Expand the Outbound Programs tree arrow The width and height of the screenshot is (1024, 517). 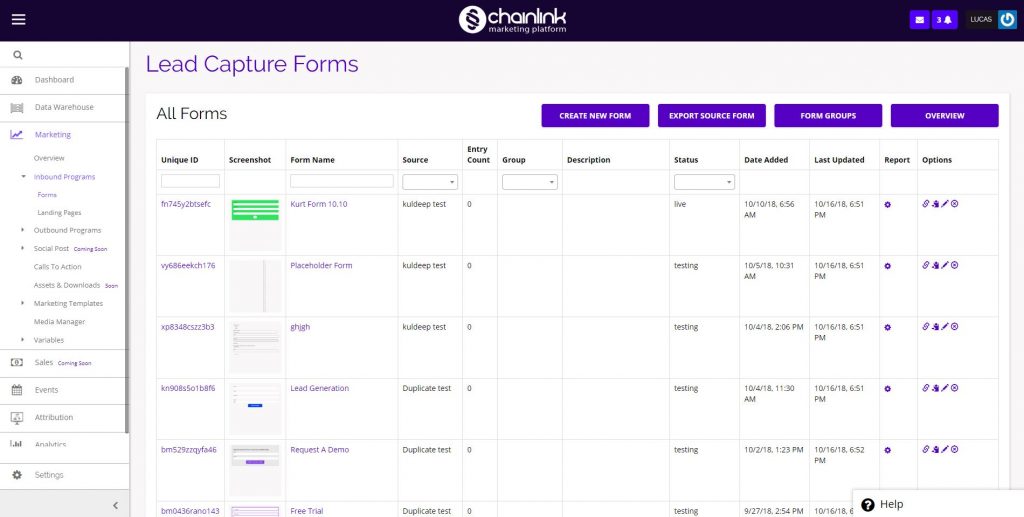(23, 230)
